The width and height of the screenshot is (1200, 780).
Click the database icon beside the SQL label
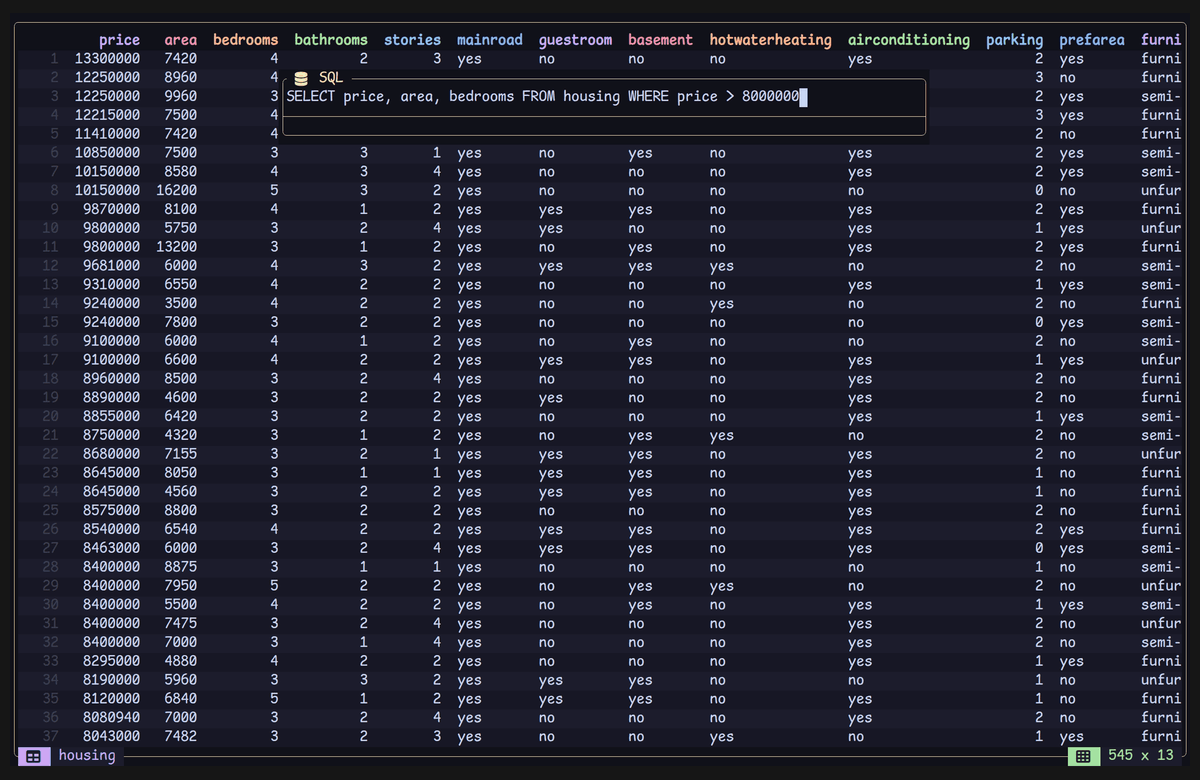point(301,77)
